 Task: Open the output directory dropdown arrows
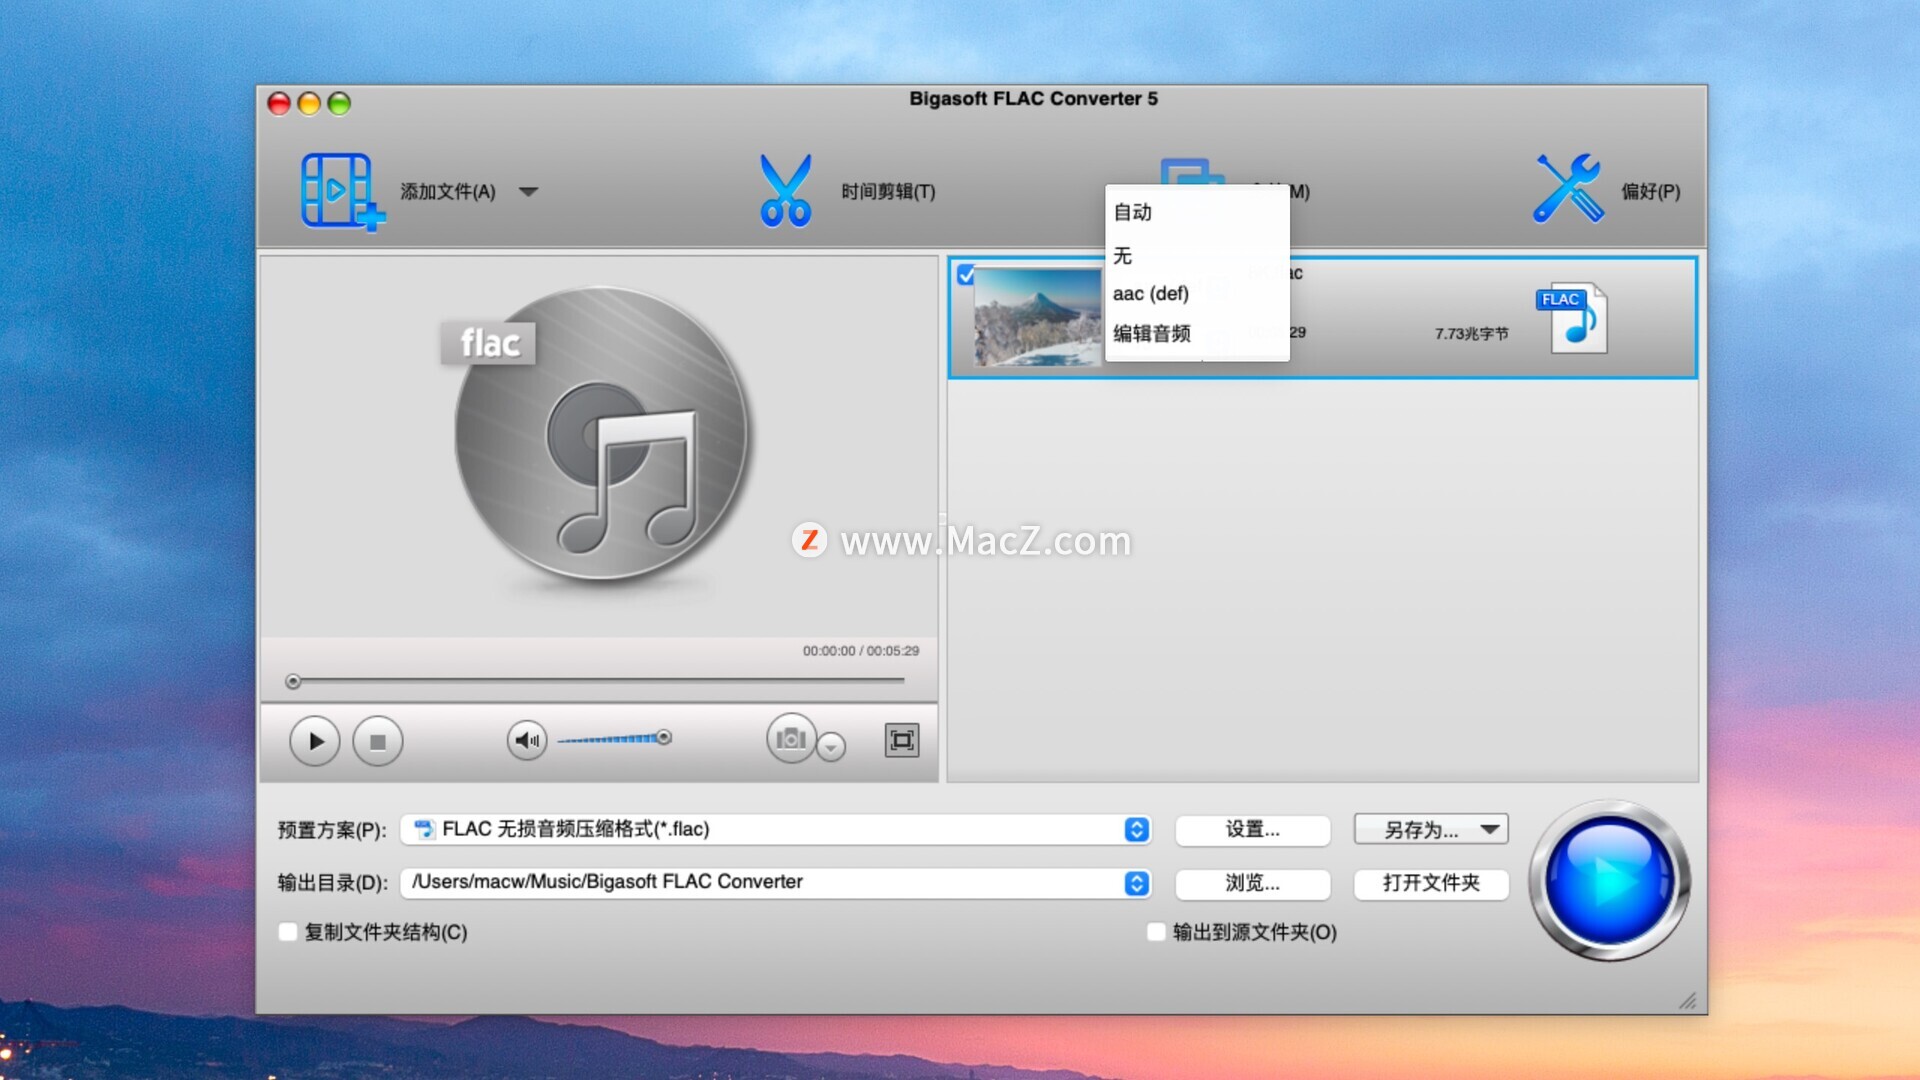1136,883
